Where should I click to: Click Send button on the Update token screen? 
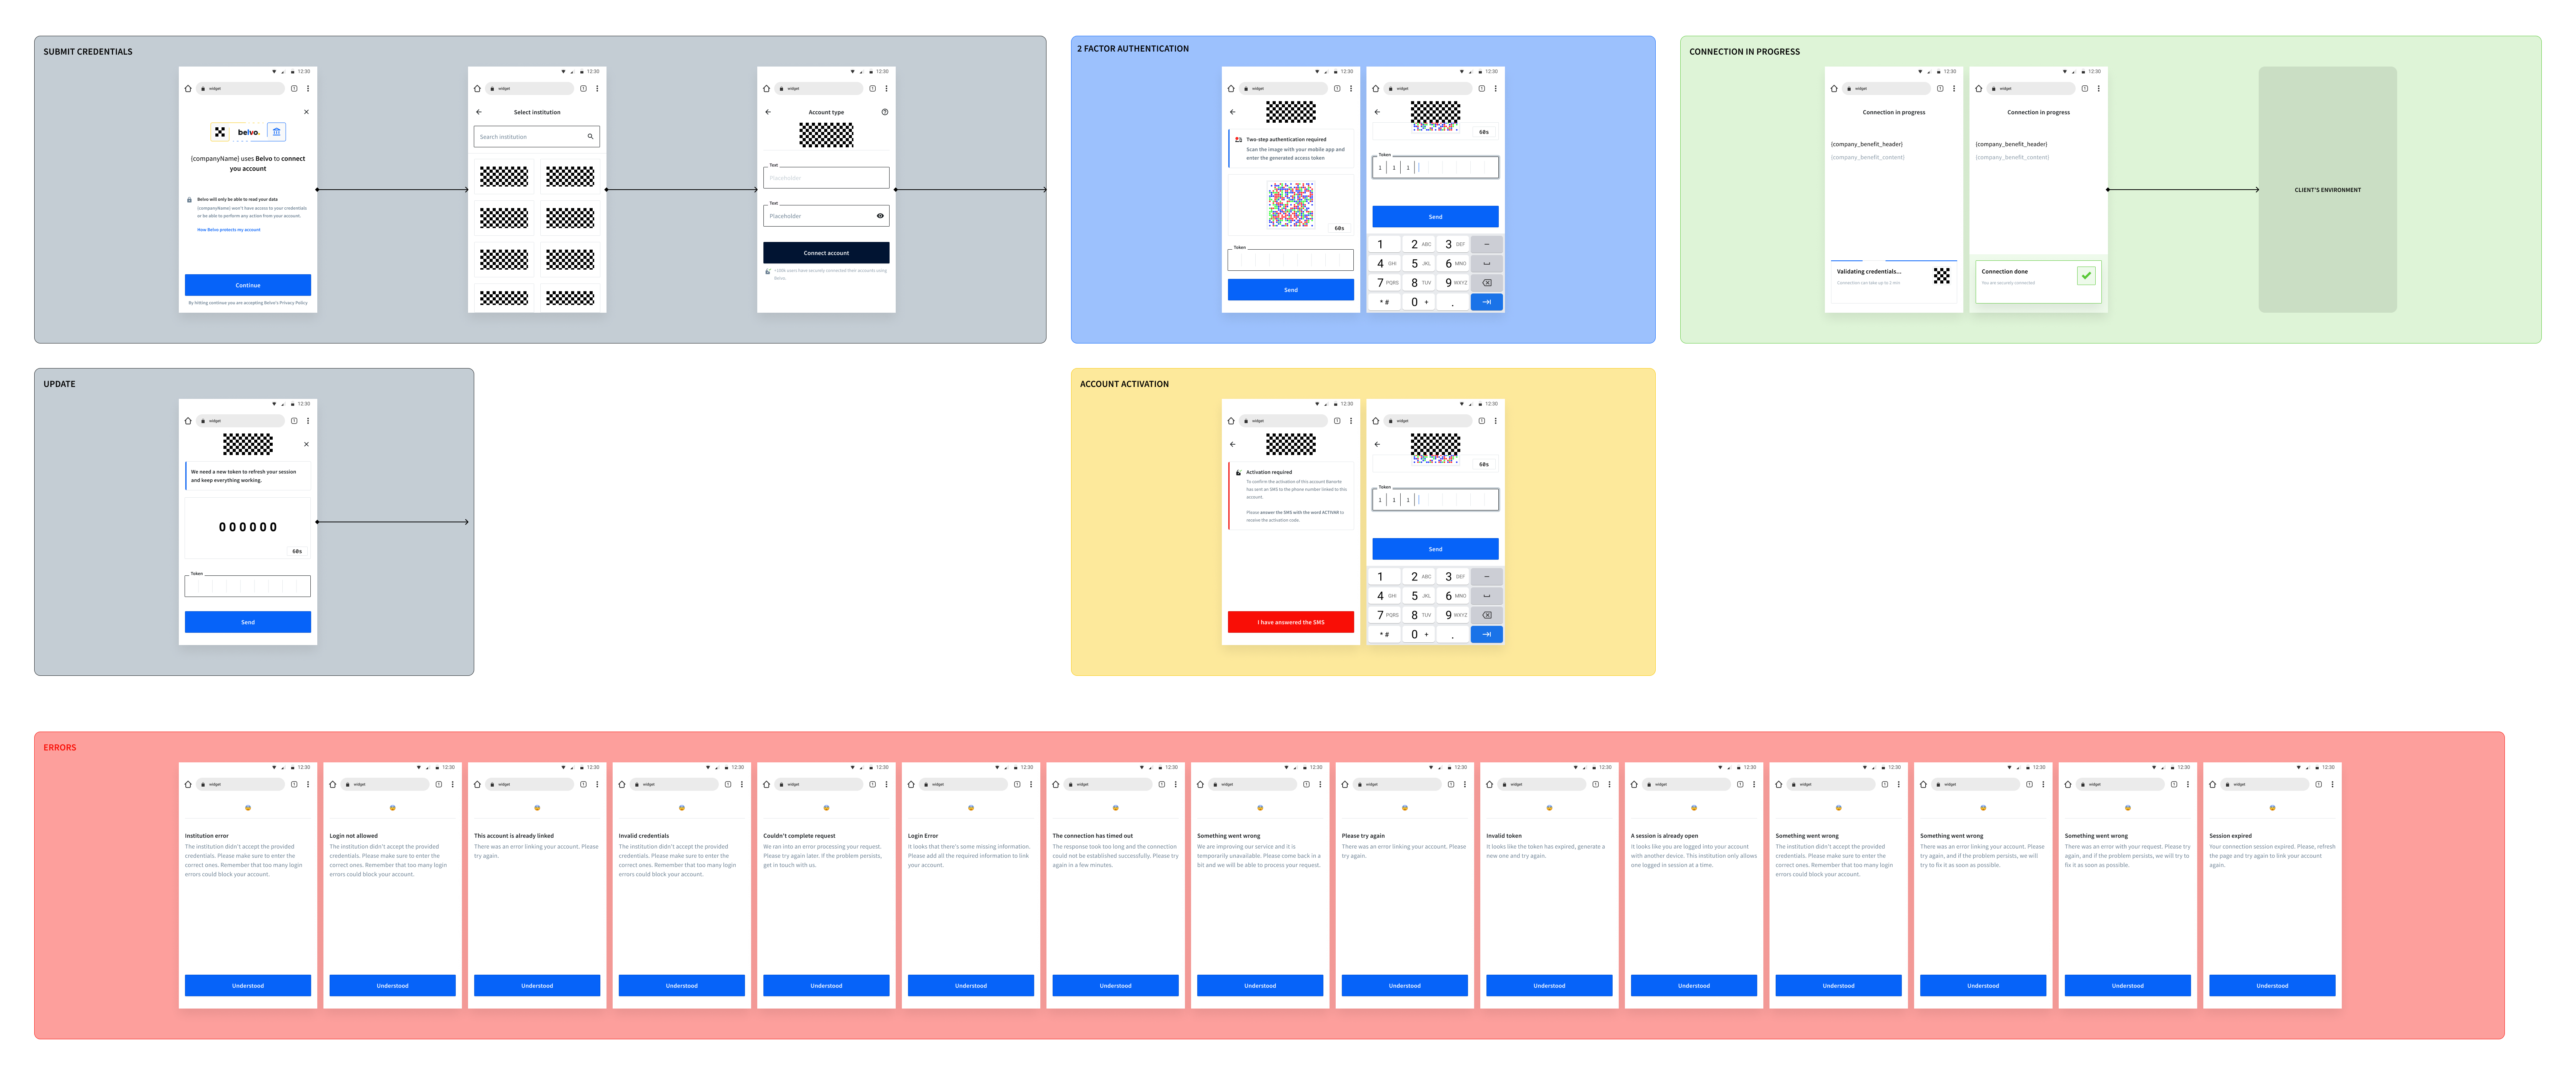click(248, 622)
